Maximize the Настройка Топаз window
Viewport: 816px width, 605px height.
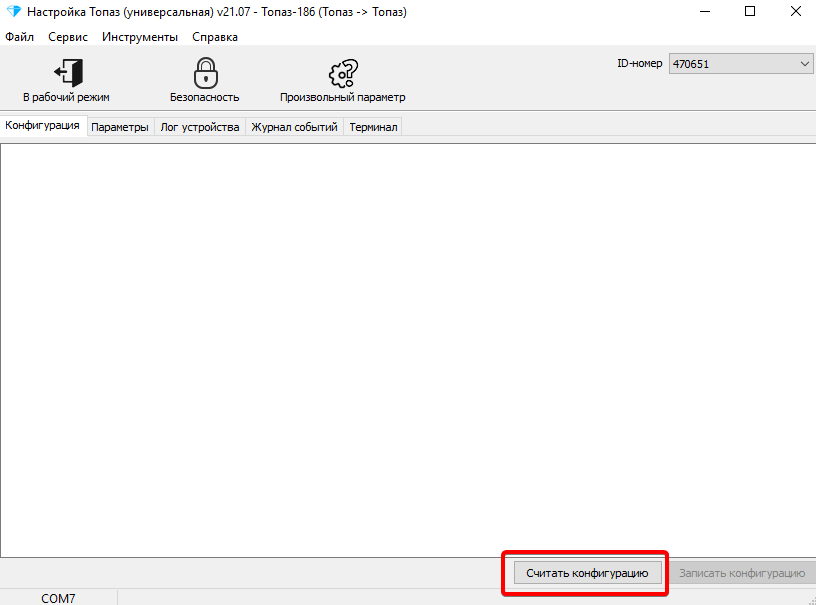[x=750, y=11]
